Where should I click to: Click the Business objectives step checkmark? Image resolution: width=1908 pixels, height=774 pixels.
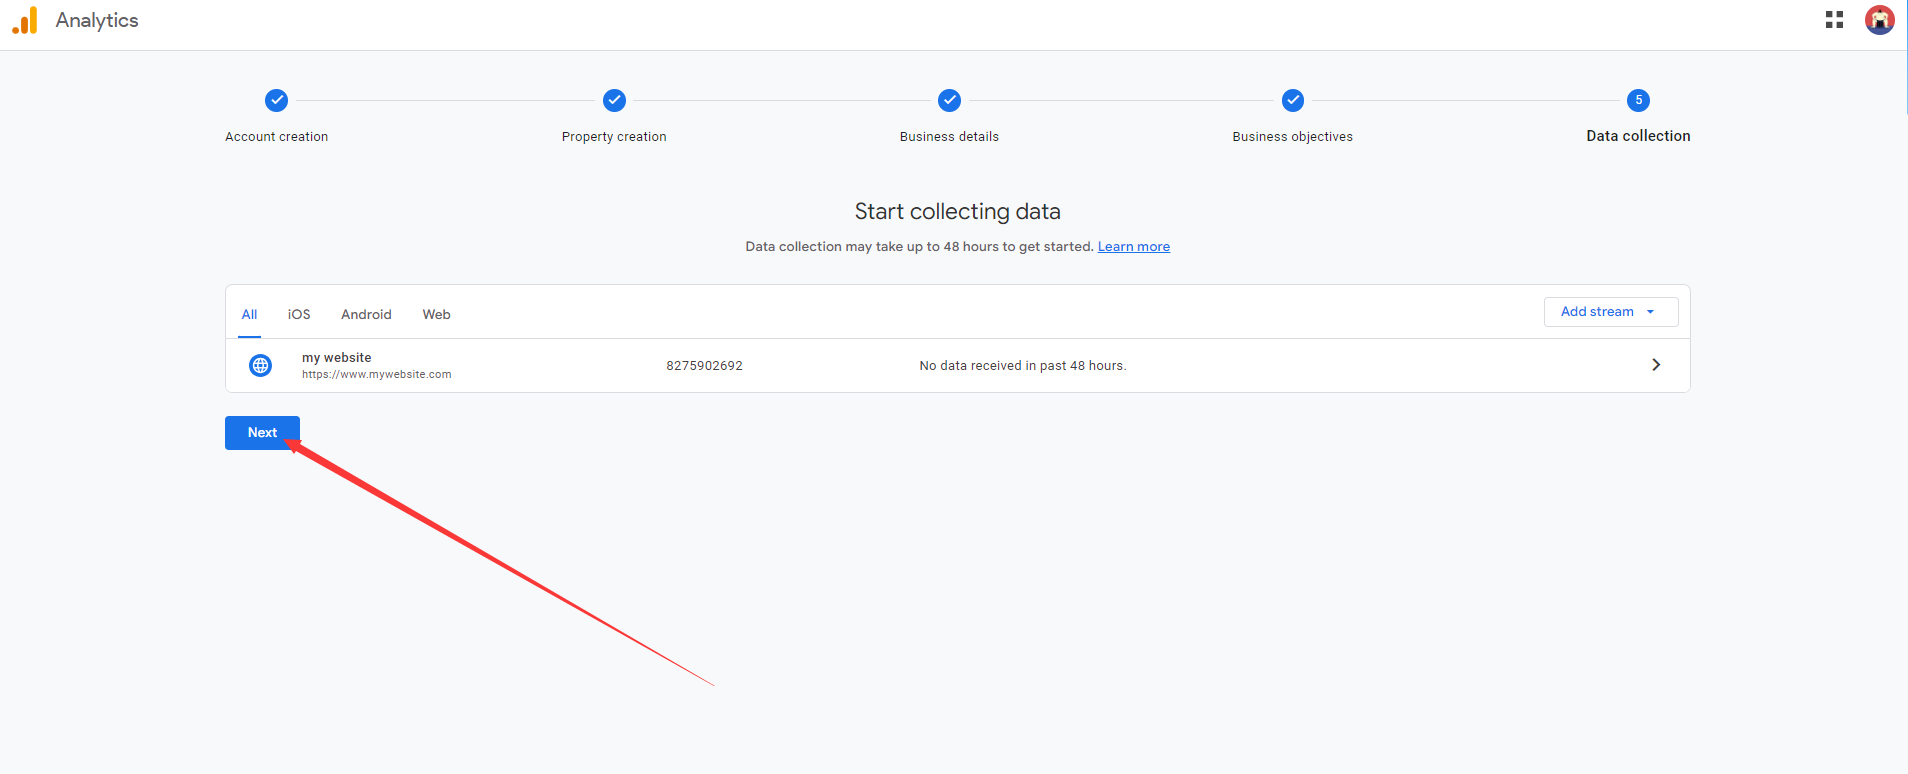coord(1293,100)
